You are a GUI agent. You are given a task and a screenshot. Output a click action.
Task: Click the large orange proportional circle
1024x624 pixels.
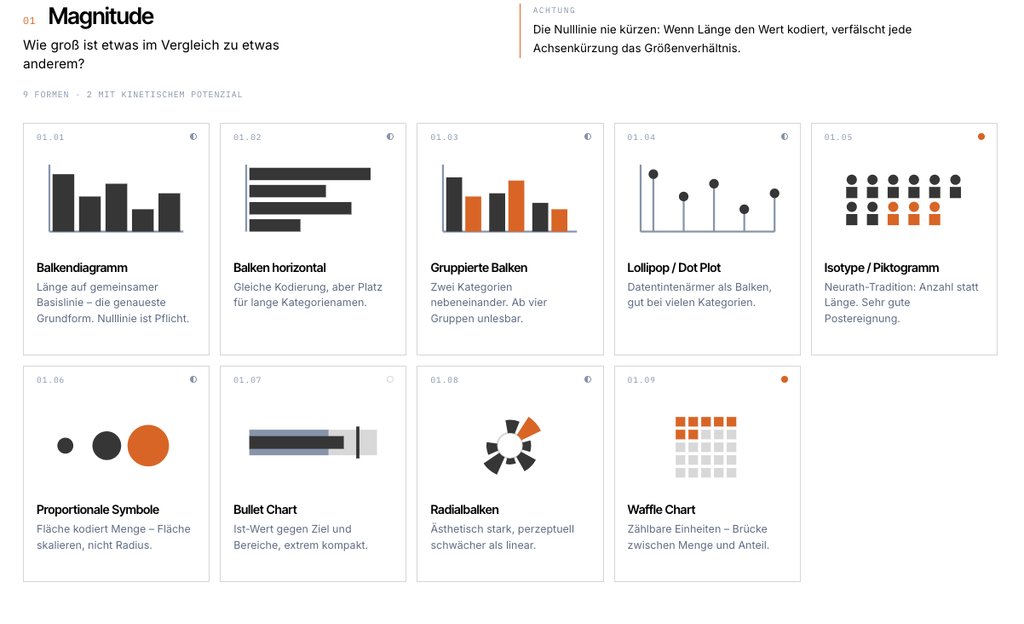coord(148,446)
